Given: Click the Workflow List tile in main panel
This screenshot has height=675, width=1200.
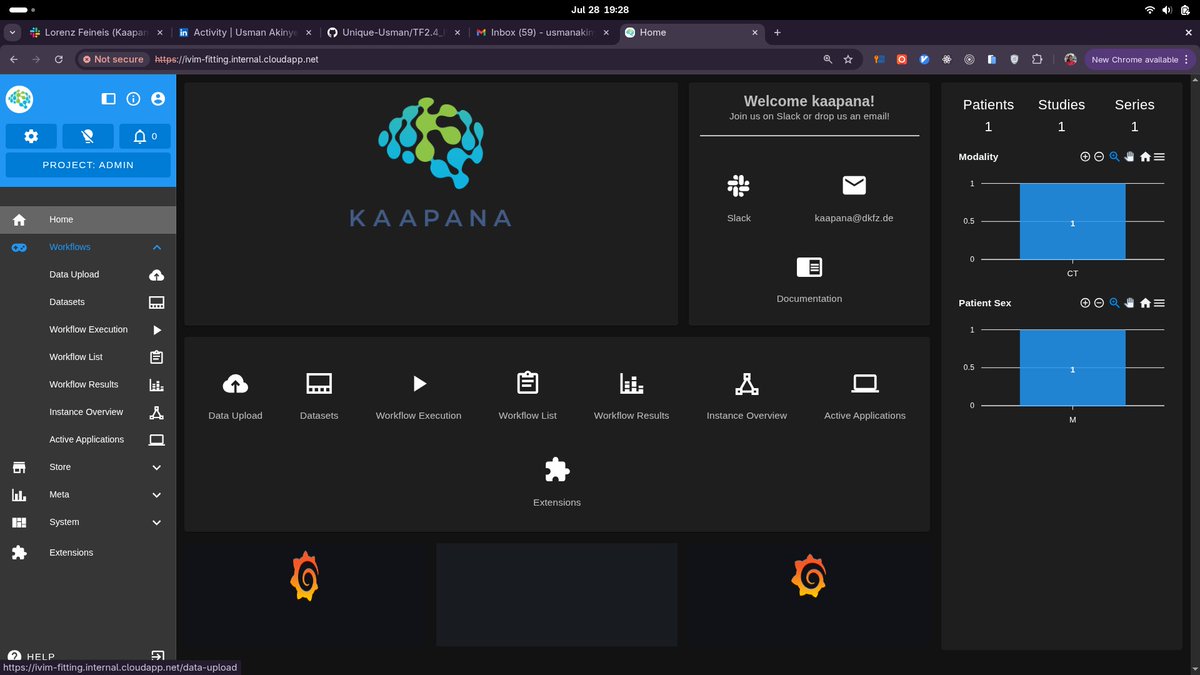Looking at the screenshot, I should (x=528, y=396).
